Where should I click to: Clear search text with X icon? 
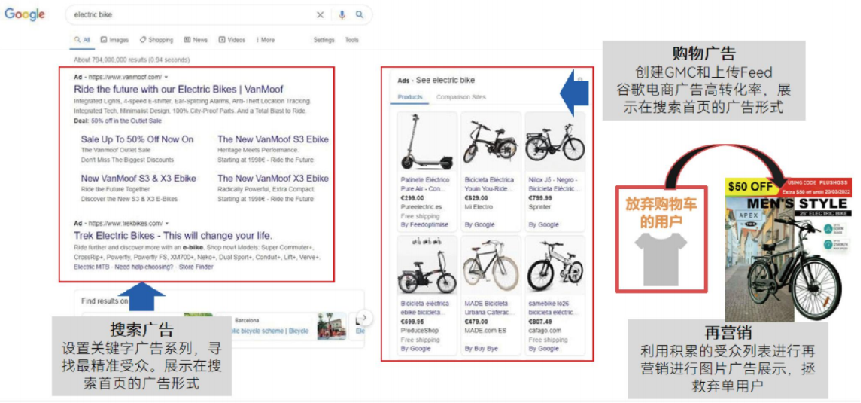pyautogui.click(x=321, y=15)
